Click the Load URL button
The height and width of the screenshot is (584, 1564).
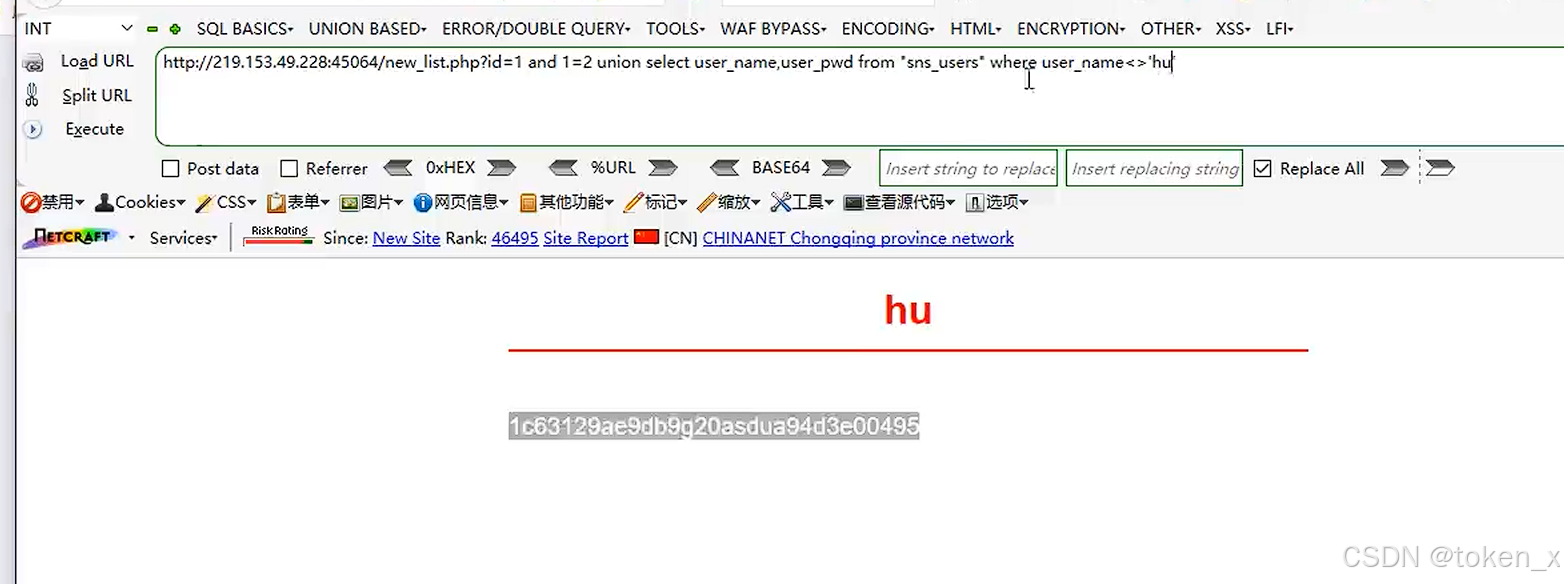coord(80,61)
